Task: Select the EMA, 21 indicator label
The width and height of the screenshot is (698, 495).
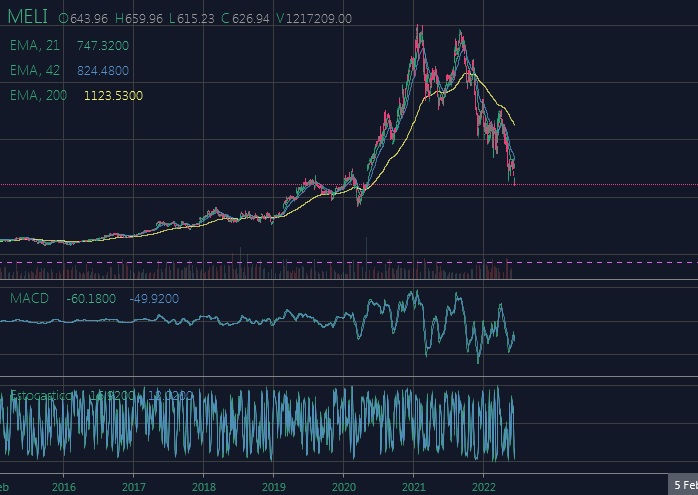Action: pyautogui.click(x=35, y=45)
